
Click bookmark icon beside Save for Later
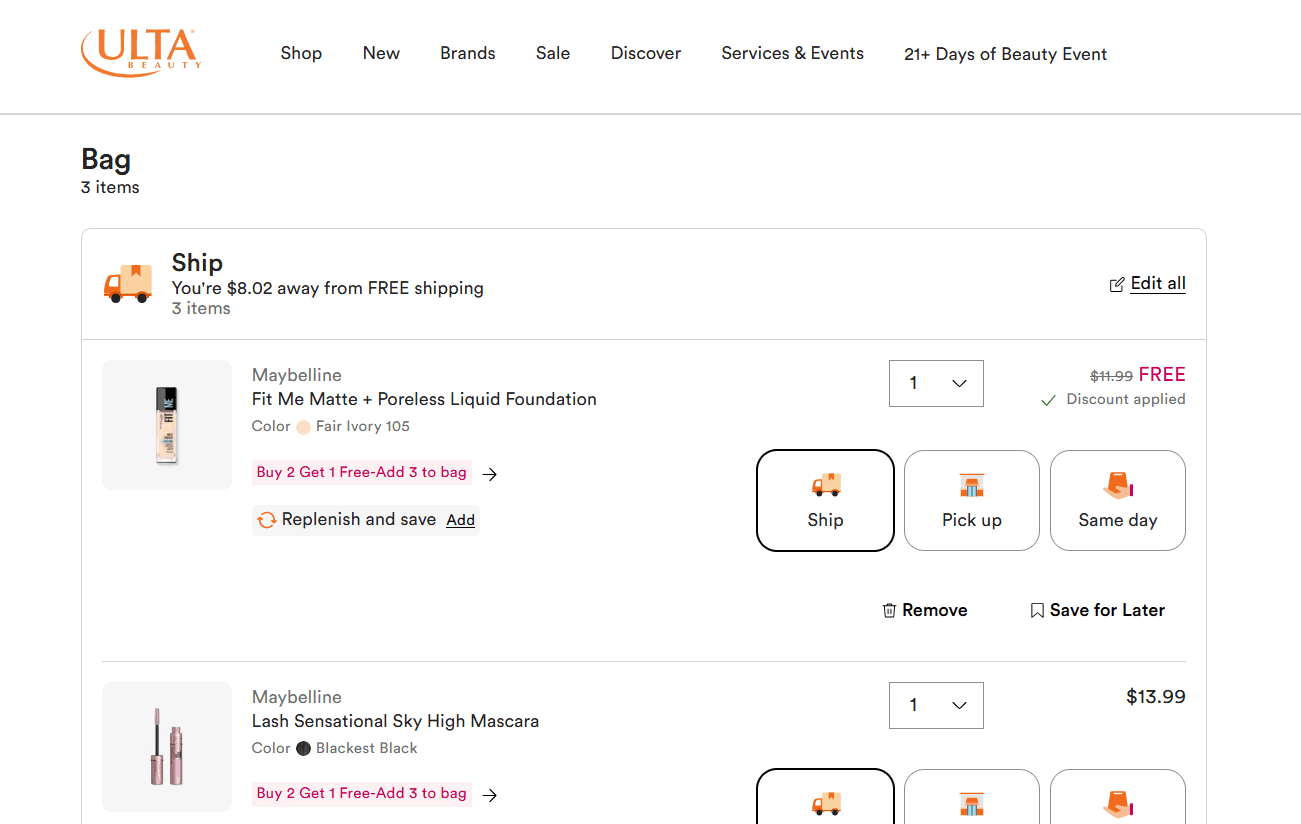coord(1037,610)
